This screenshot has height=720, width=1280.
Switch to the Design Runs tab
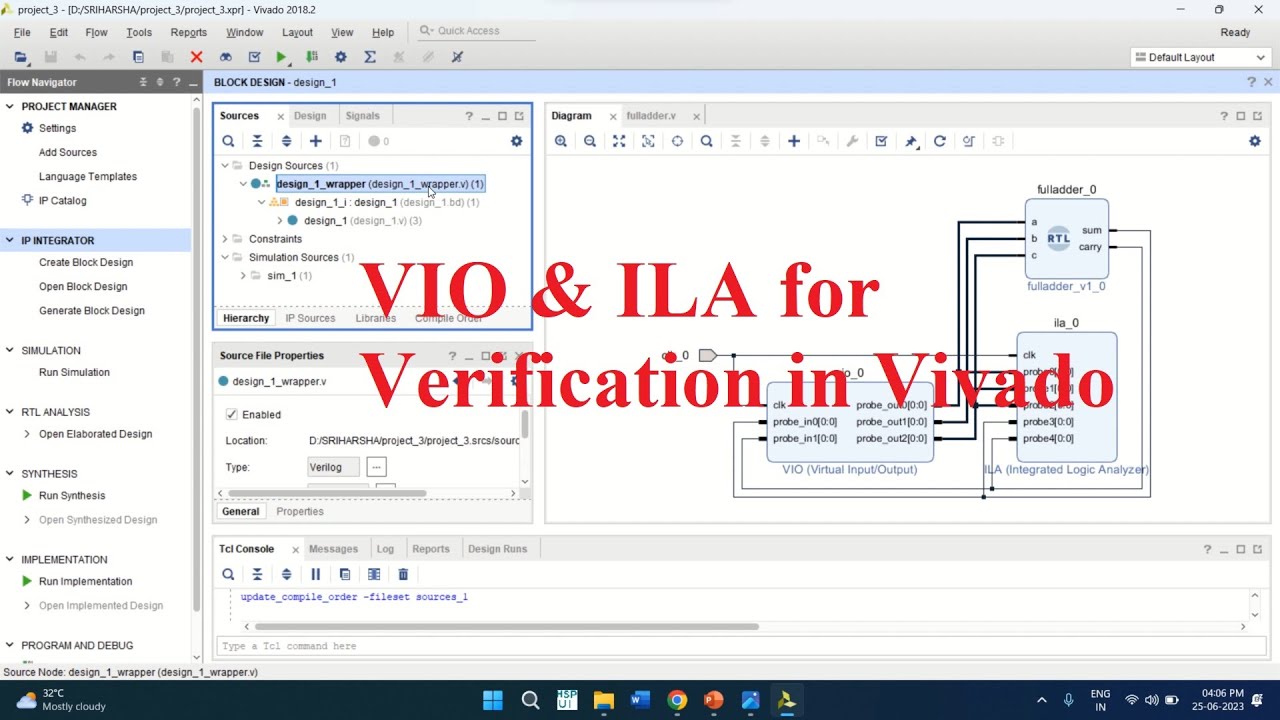point(497,549)
